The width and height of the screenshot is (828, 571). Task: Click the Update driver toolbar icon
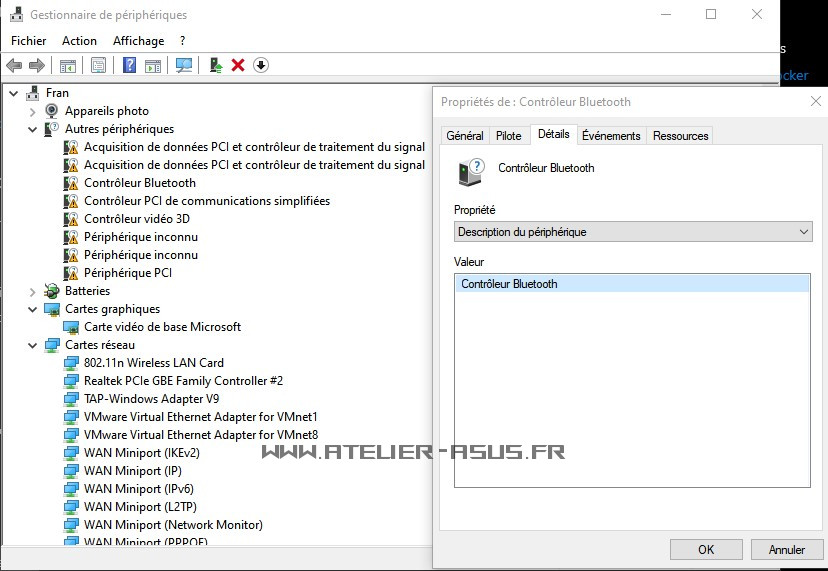[x=215, y=65]
